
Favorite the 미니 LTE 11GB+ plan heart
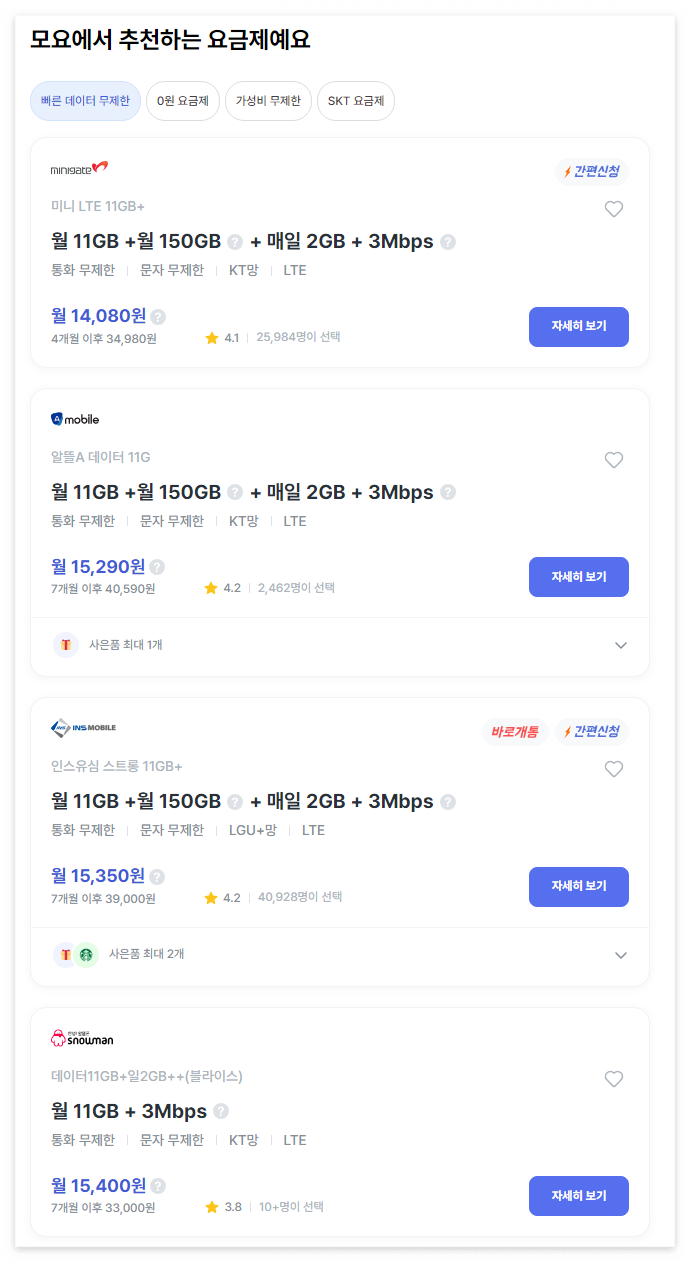pos(614,209)
